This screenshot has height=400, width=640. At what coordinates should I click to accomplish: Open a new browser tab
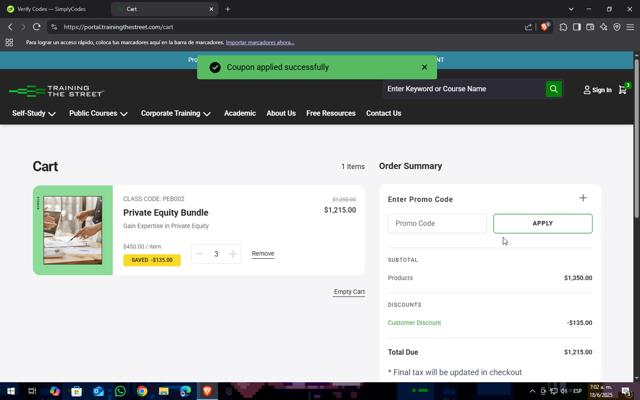pyautogui.click(x=228, y=9)
